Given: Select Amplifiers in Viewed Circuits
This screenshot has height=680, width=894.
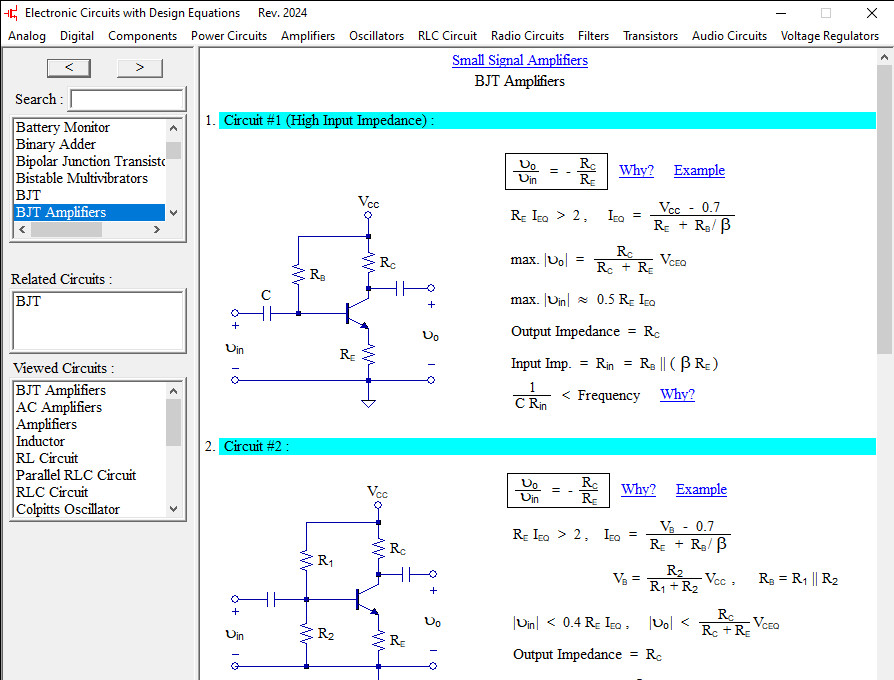Looking at the screenshot, I should 90,425.
